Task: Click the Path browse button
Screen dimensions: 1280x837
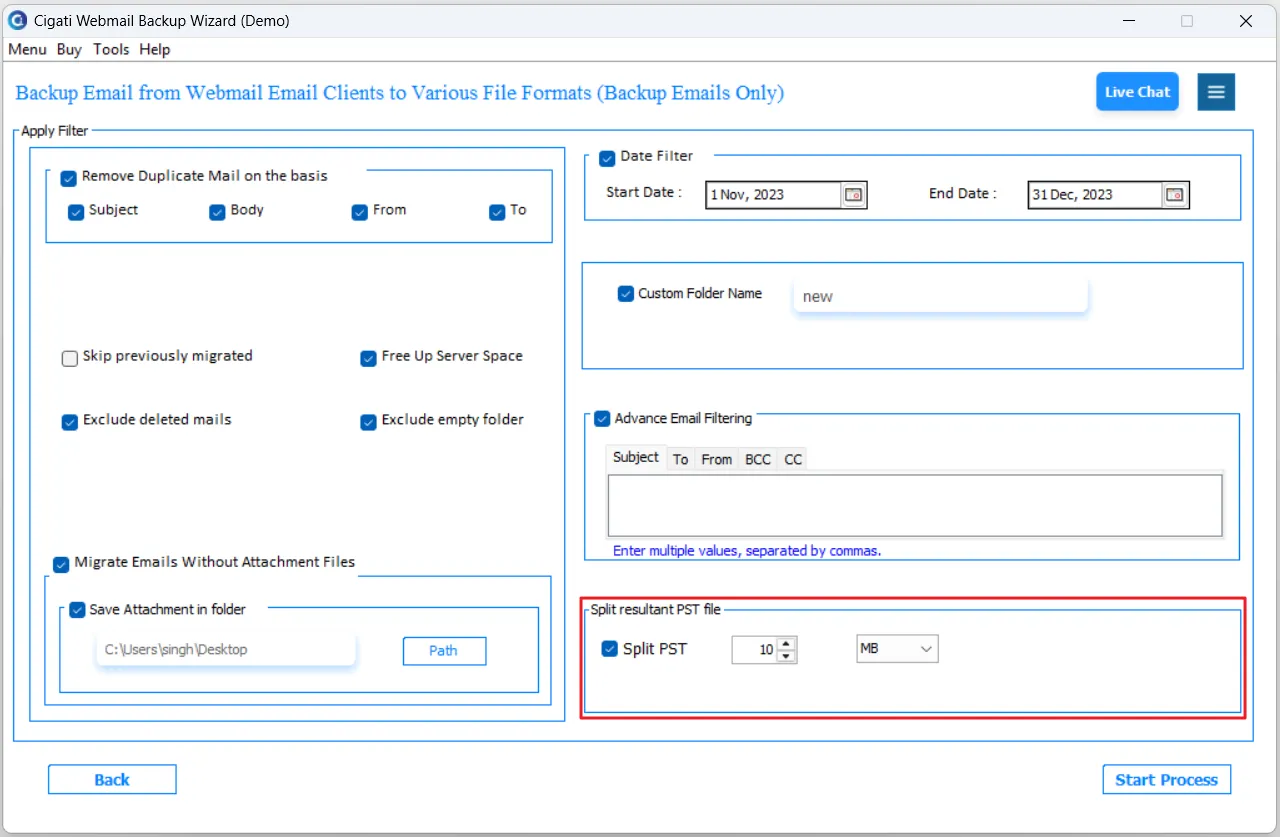Action: tap(444, 651)
